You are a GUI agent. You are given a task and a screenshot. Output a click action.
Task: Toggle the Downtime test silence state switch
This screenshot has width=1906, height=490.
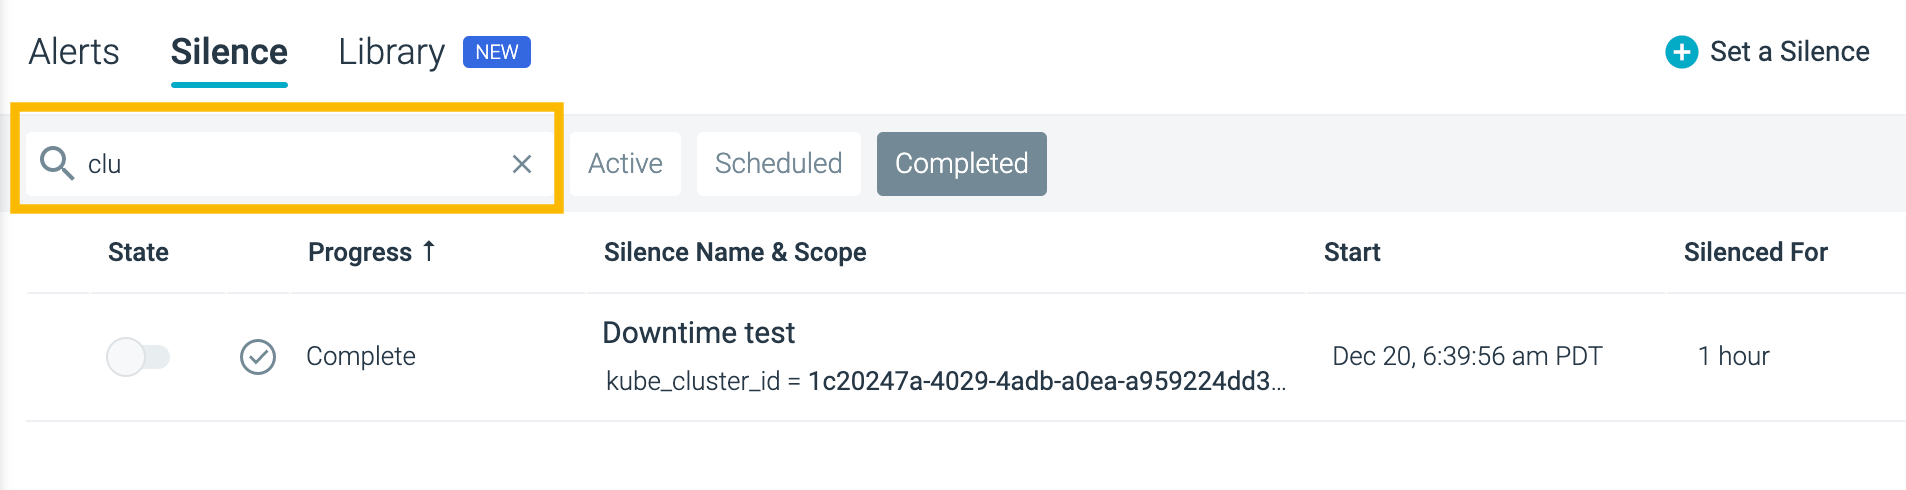[138, 356]
